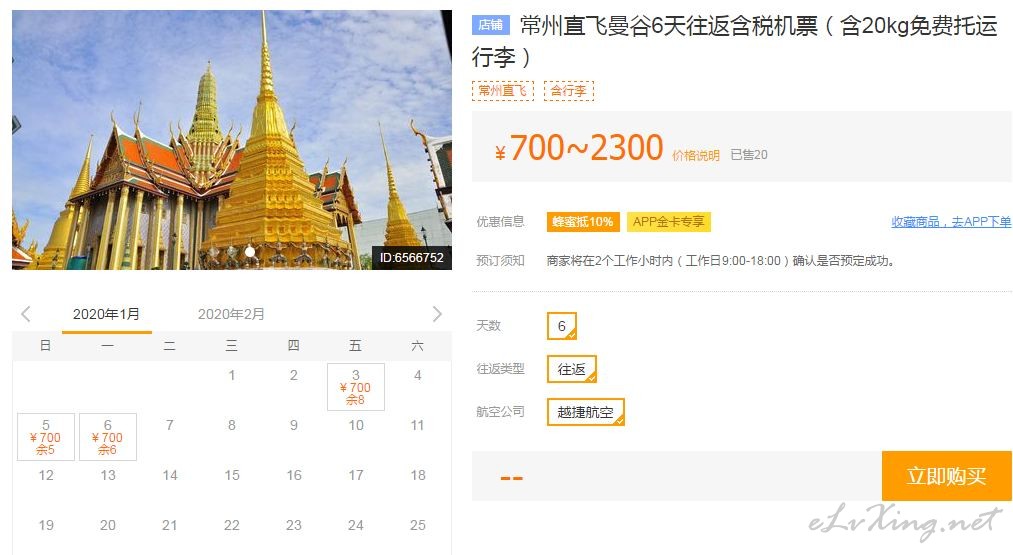Image resolution: width=1013 pixels, height=555 pixels.
Task: Pick January 3 priced ¥700
Action: point(356,387)
